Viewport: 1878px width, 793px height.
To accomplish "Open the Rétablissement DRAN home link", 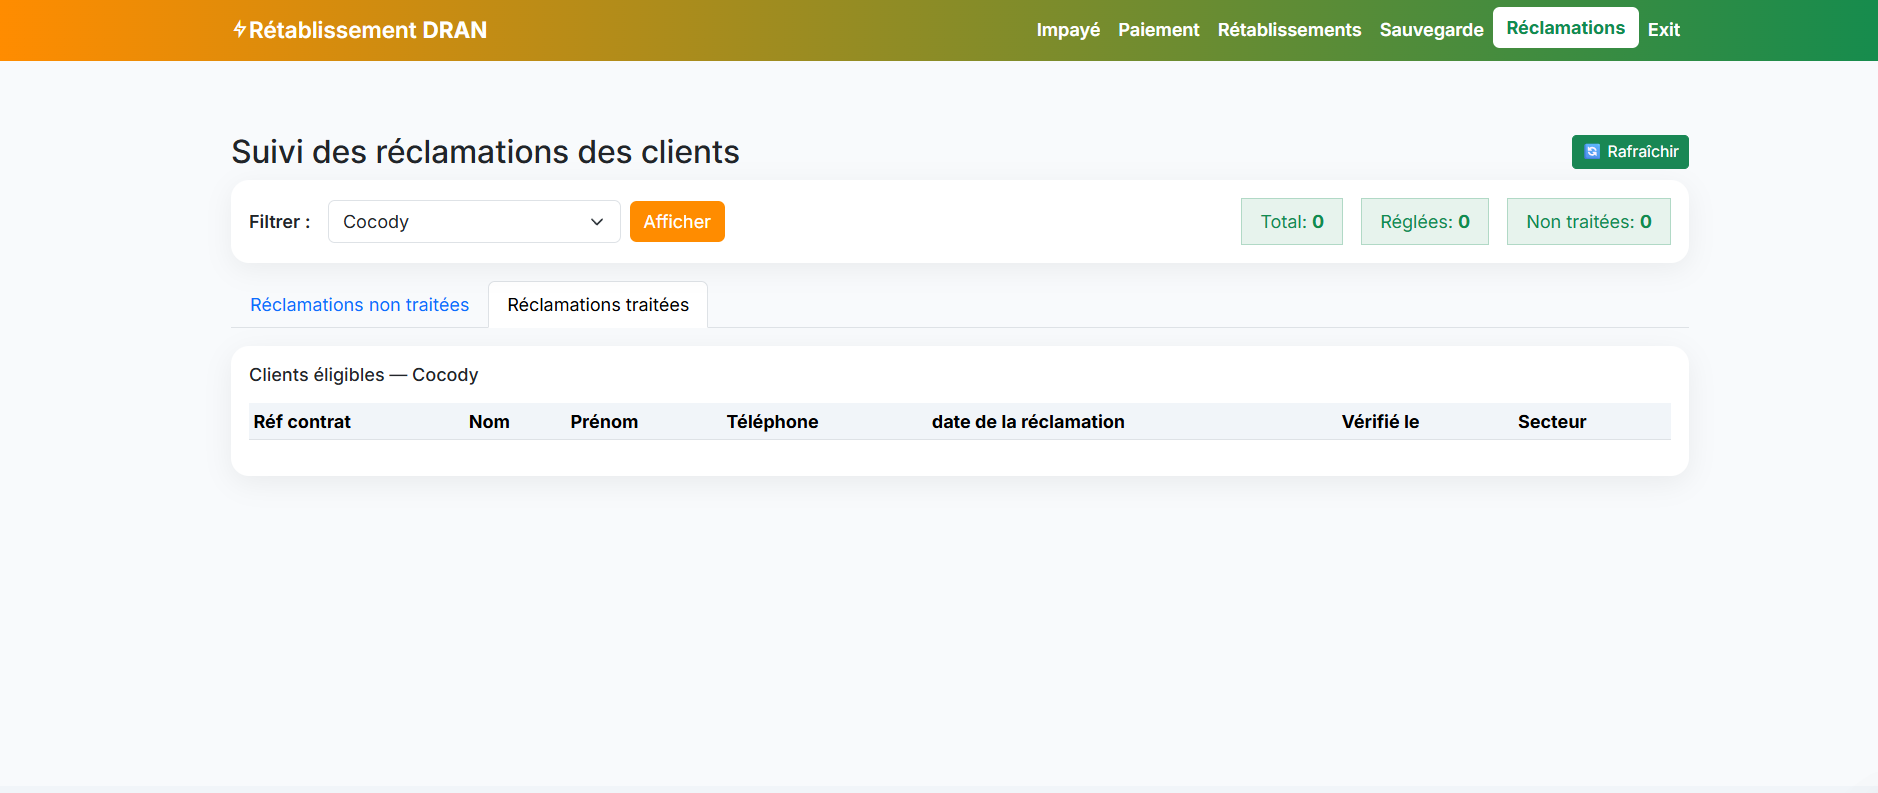I will (x=360, y=30).
